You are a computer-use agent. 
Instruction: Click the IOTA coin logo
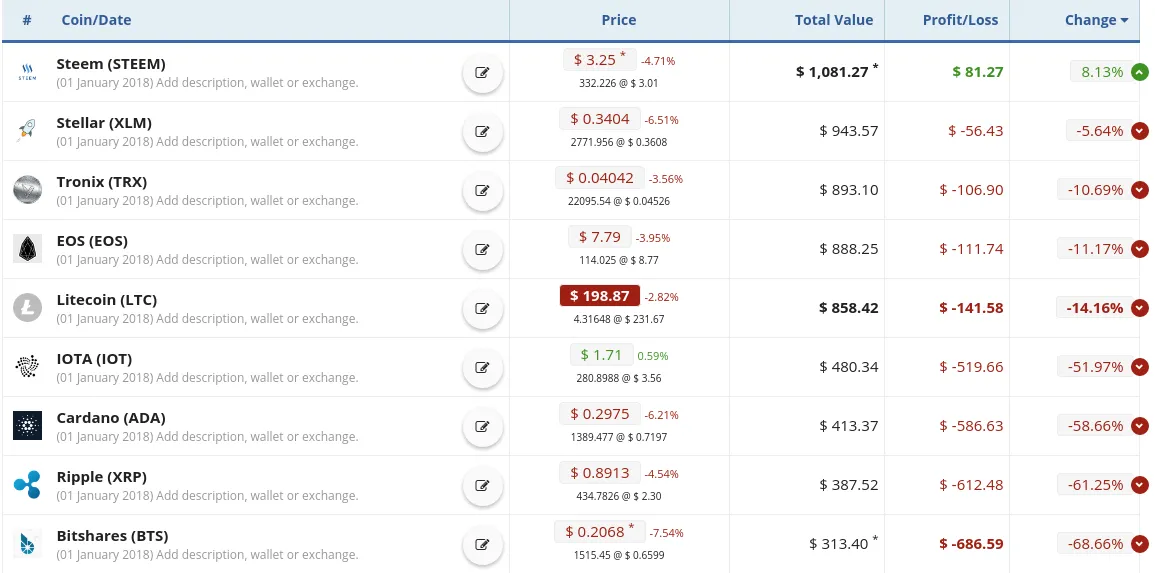[x=27, y=367]
